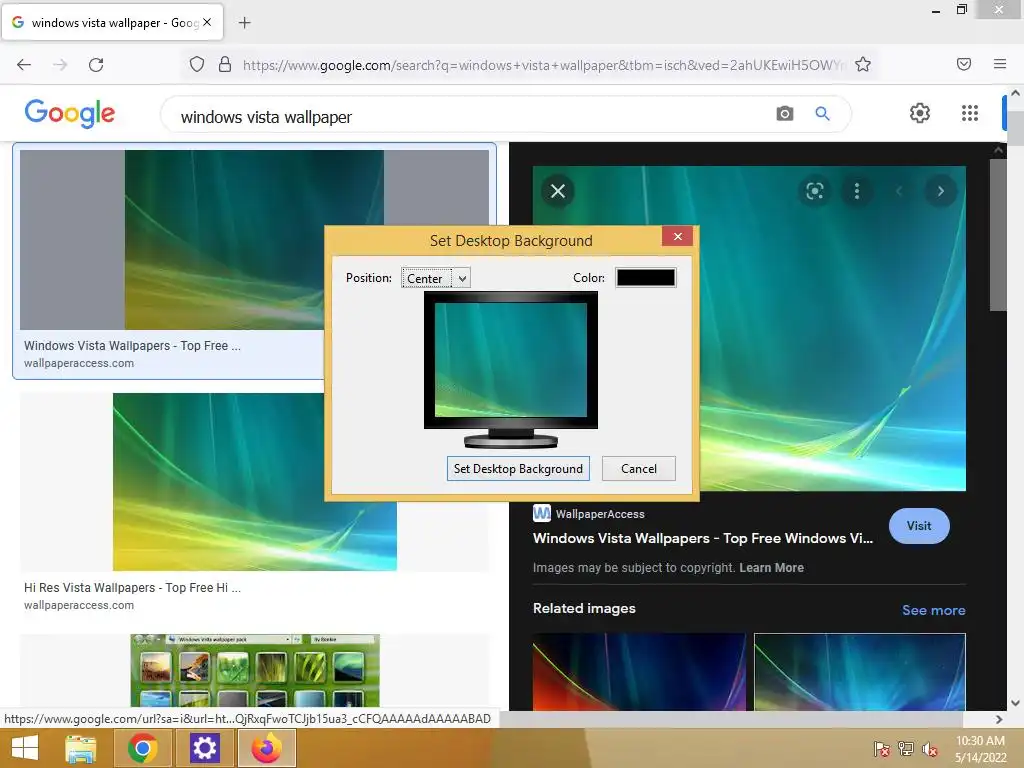Click the muted volume tray icon

930,748
